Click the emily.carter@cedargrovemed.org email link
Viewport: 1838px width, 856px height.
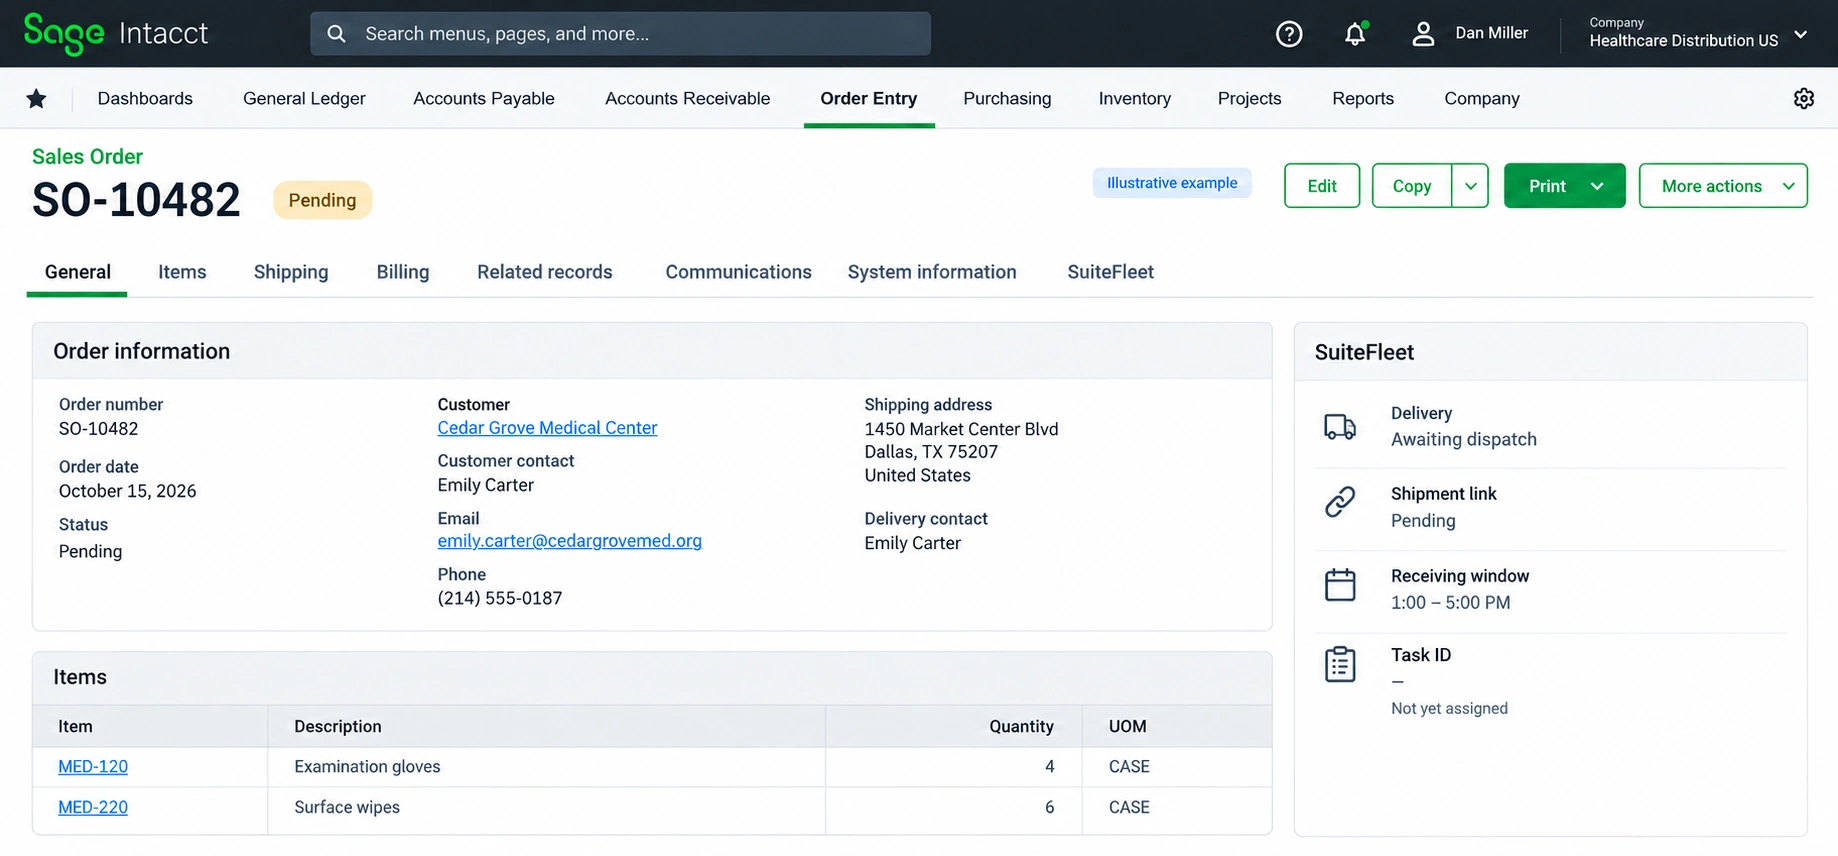(x=570, y=541)
